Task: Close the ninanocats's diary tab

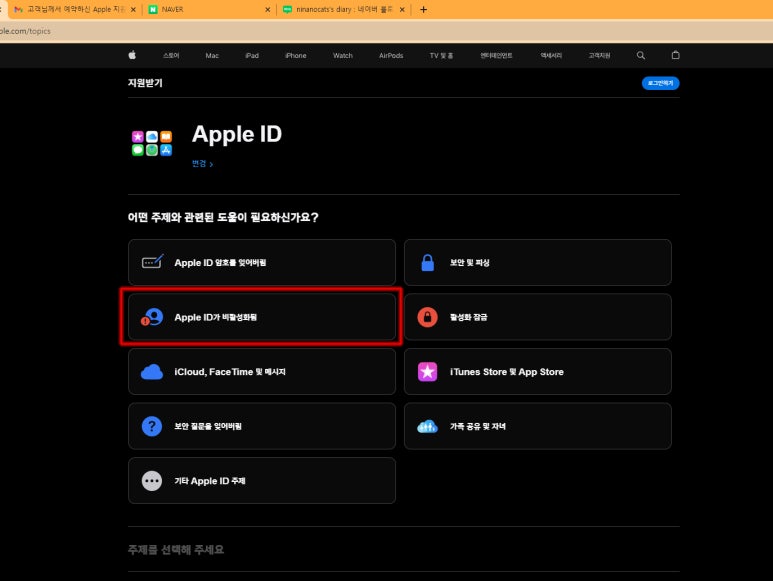Action: point(402,9)
